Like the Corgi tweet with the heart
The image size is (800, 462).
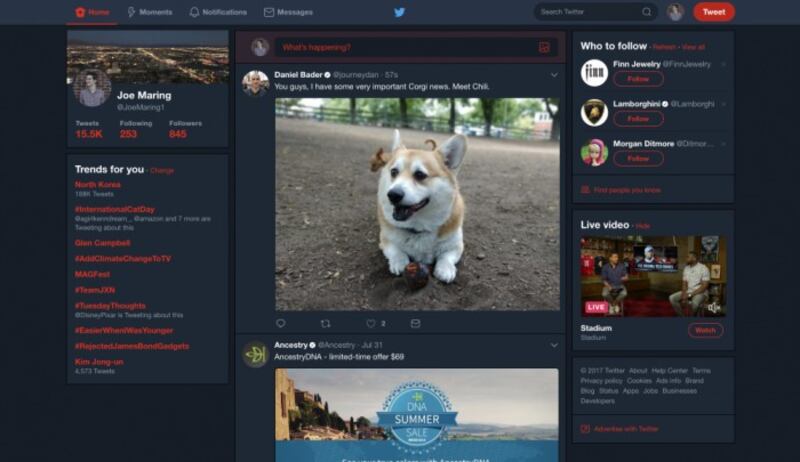pyautogui.click(x=370, y=323)
